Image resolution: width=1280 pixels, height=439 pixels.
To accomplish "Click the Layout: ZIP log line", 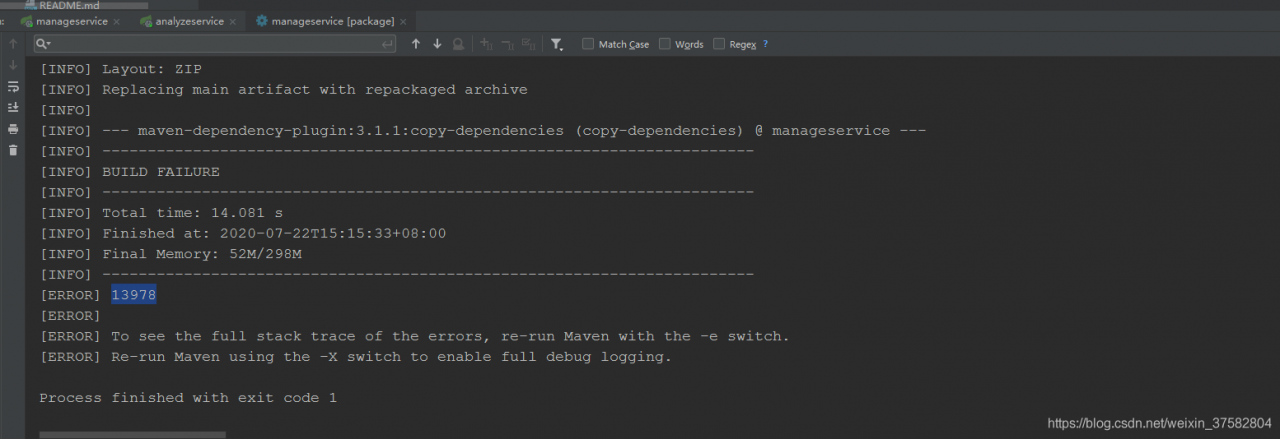I will [120, 69].
